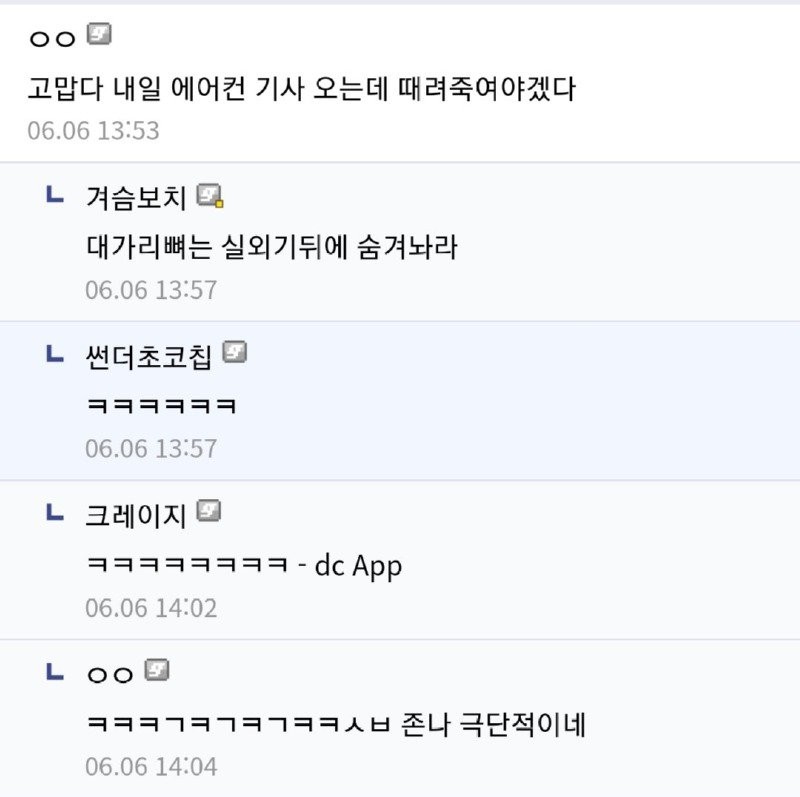The width and height of the screenshot is (800, 797).
Task: Select the reply text 대가리뼈는 실외기뒤에 숨겨놔라
Action: coord(272,247)
